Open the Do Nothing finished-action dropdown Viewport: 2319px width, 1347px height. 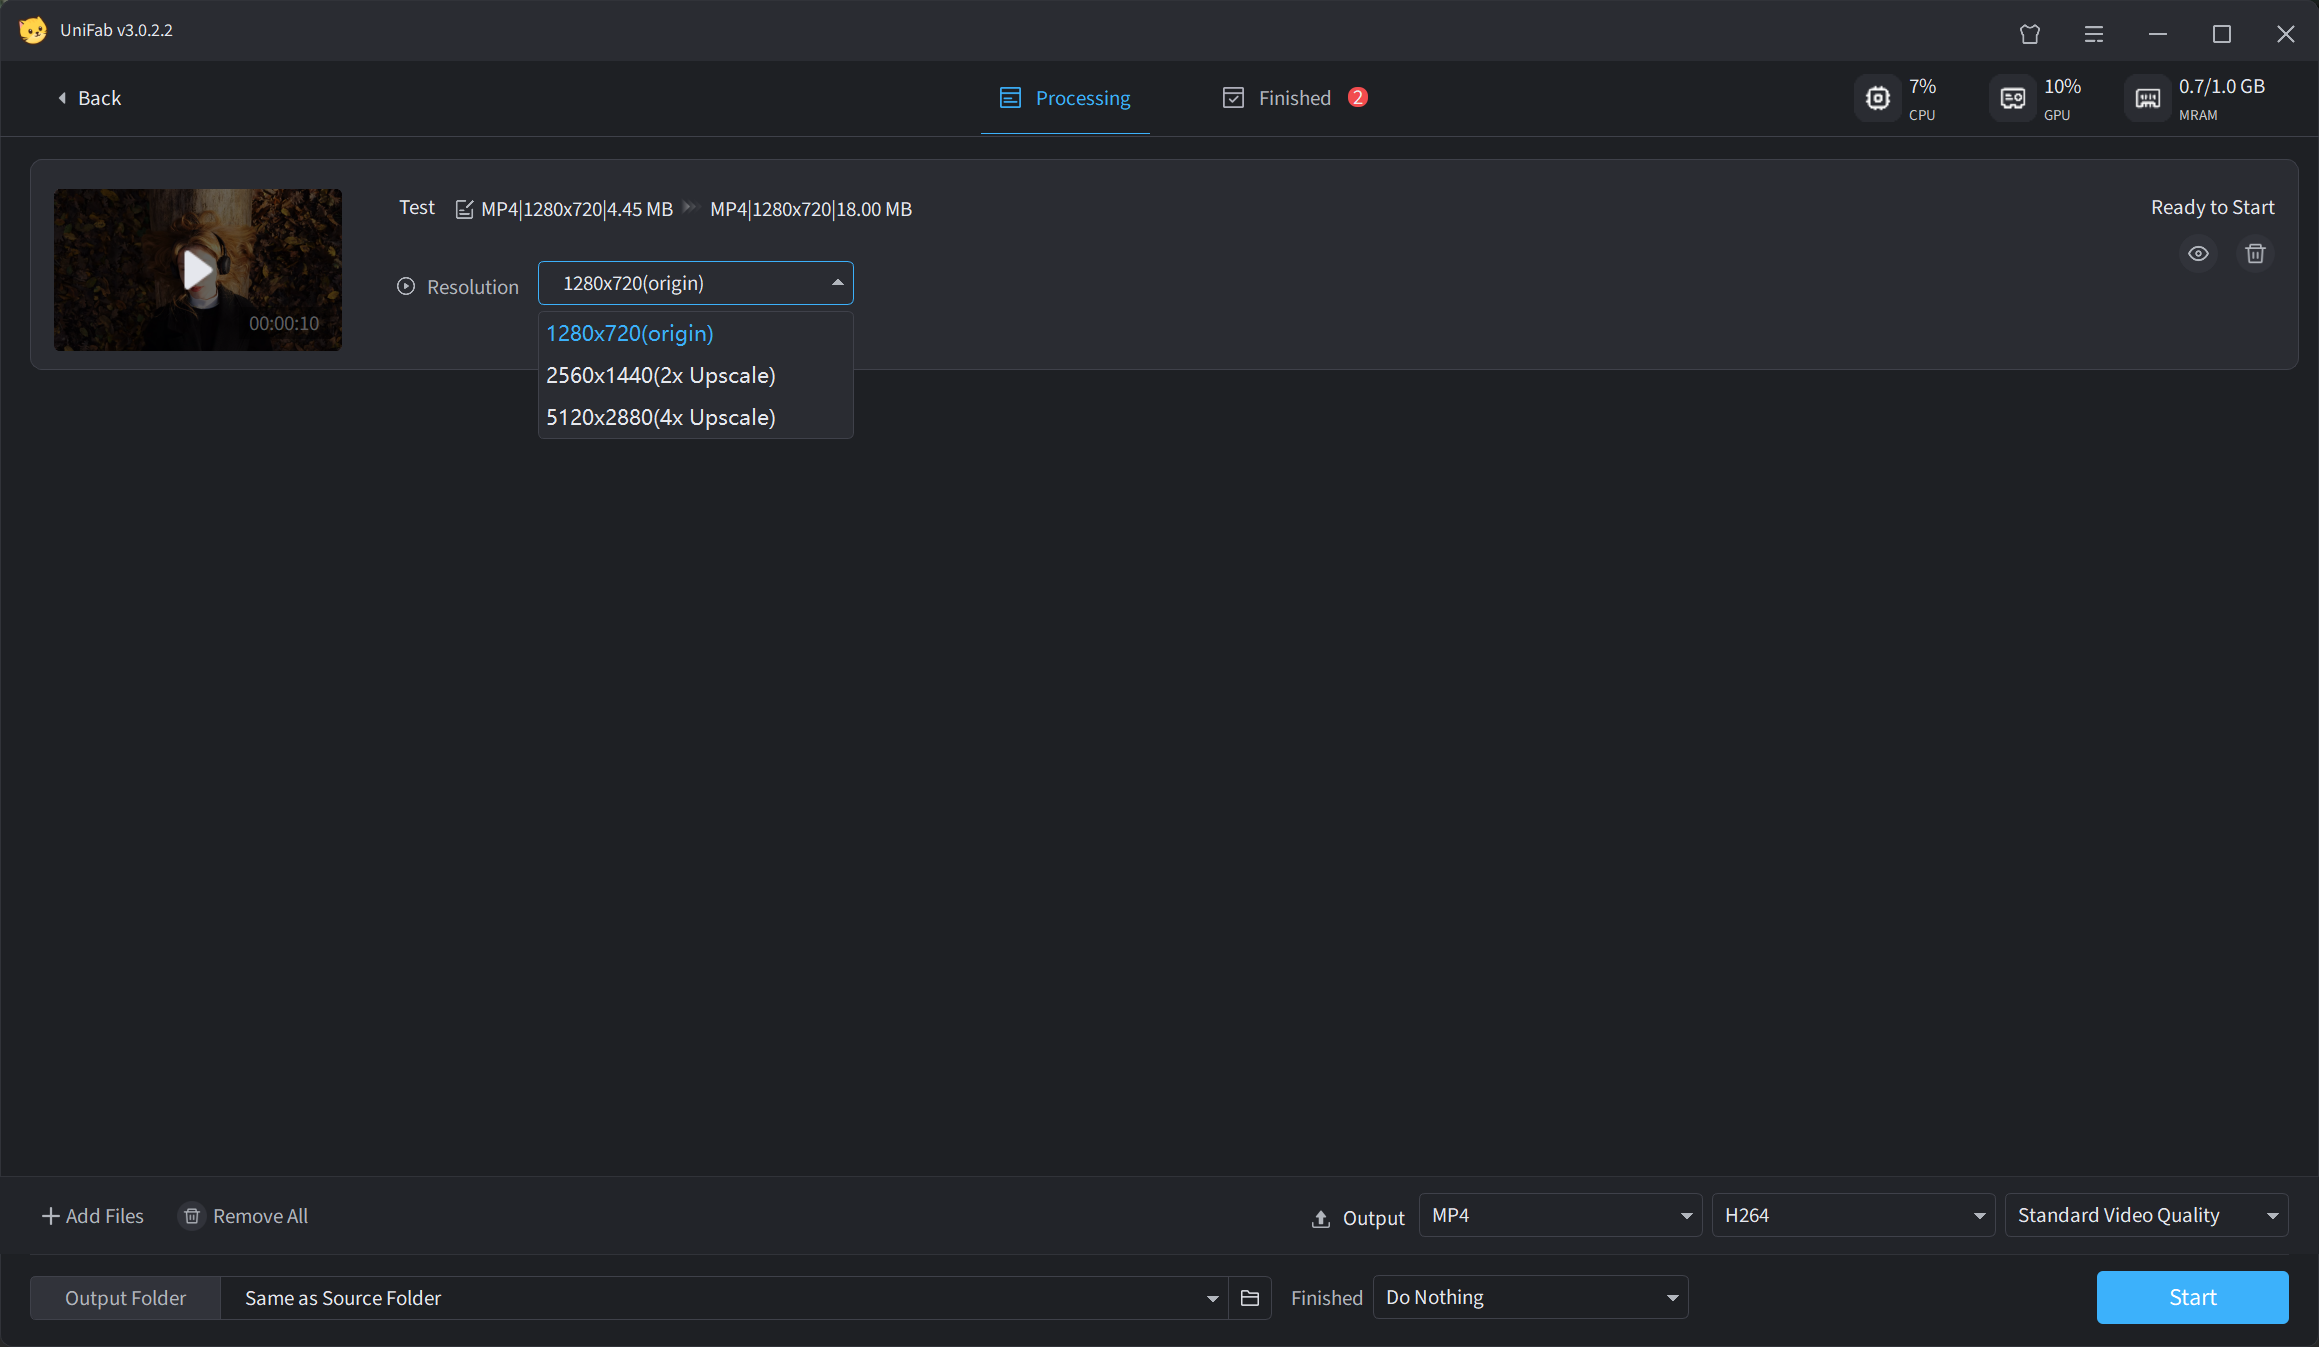click(x=1530, y=1297)
